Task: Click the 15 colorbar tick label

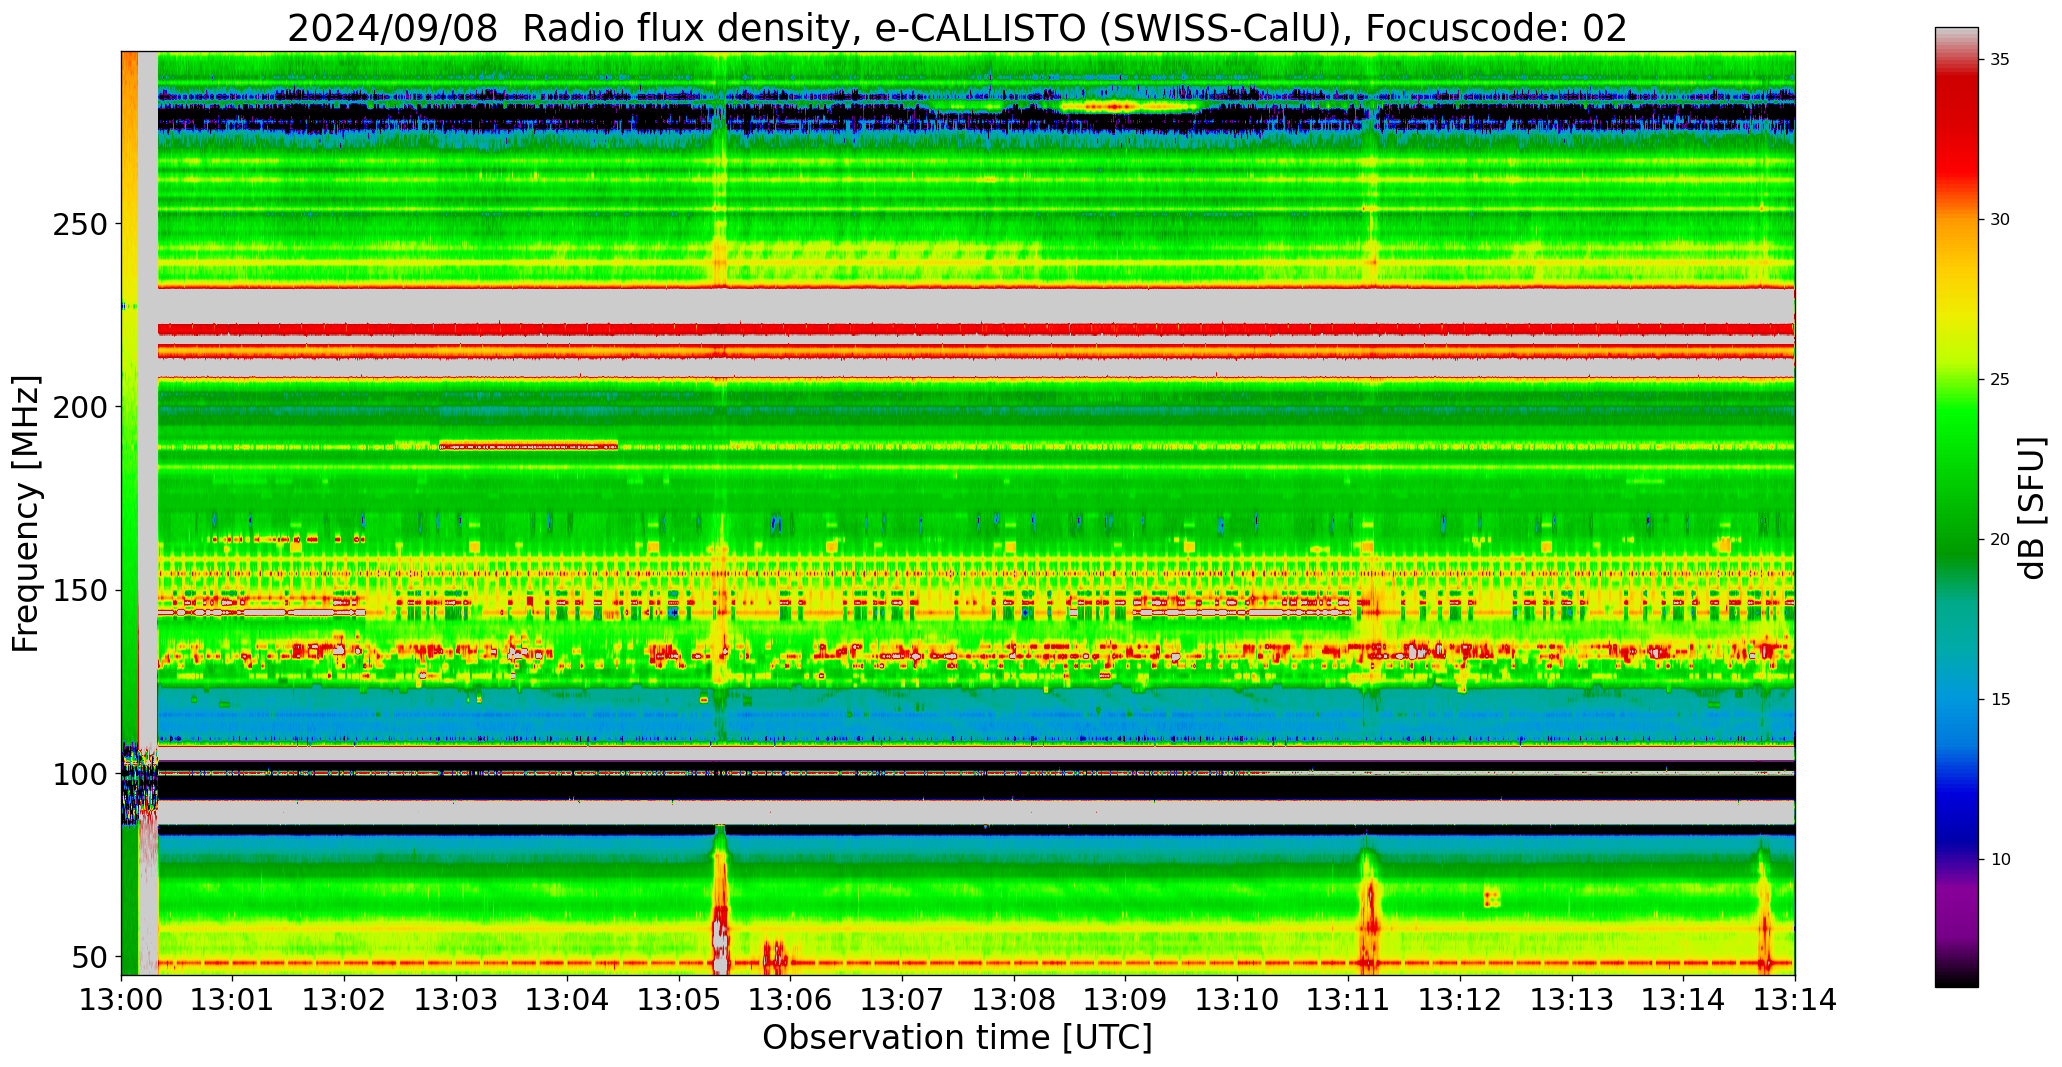Action: pyautogui.click(x=2000, y=699)
